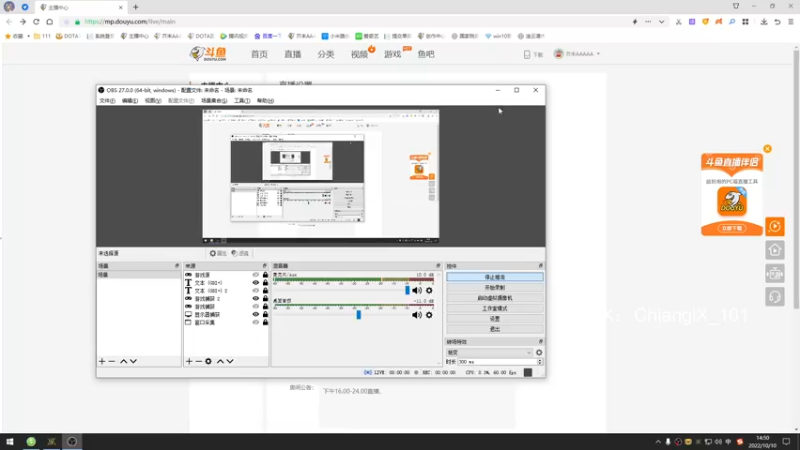Remove the selected source with the minus icon
This screenshot has height=450, width=800.
(198, 361)
